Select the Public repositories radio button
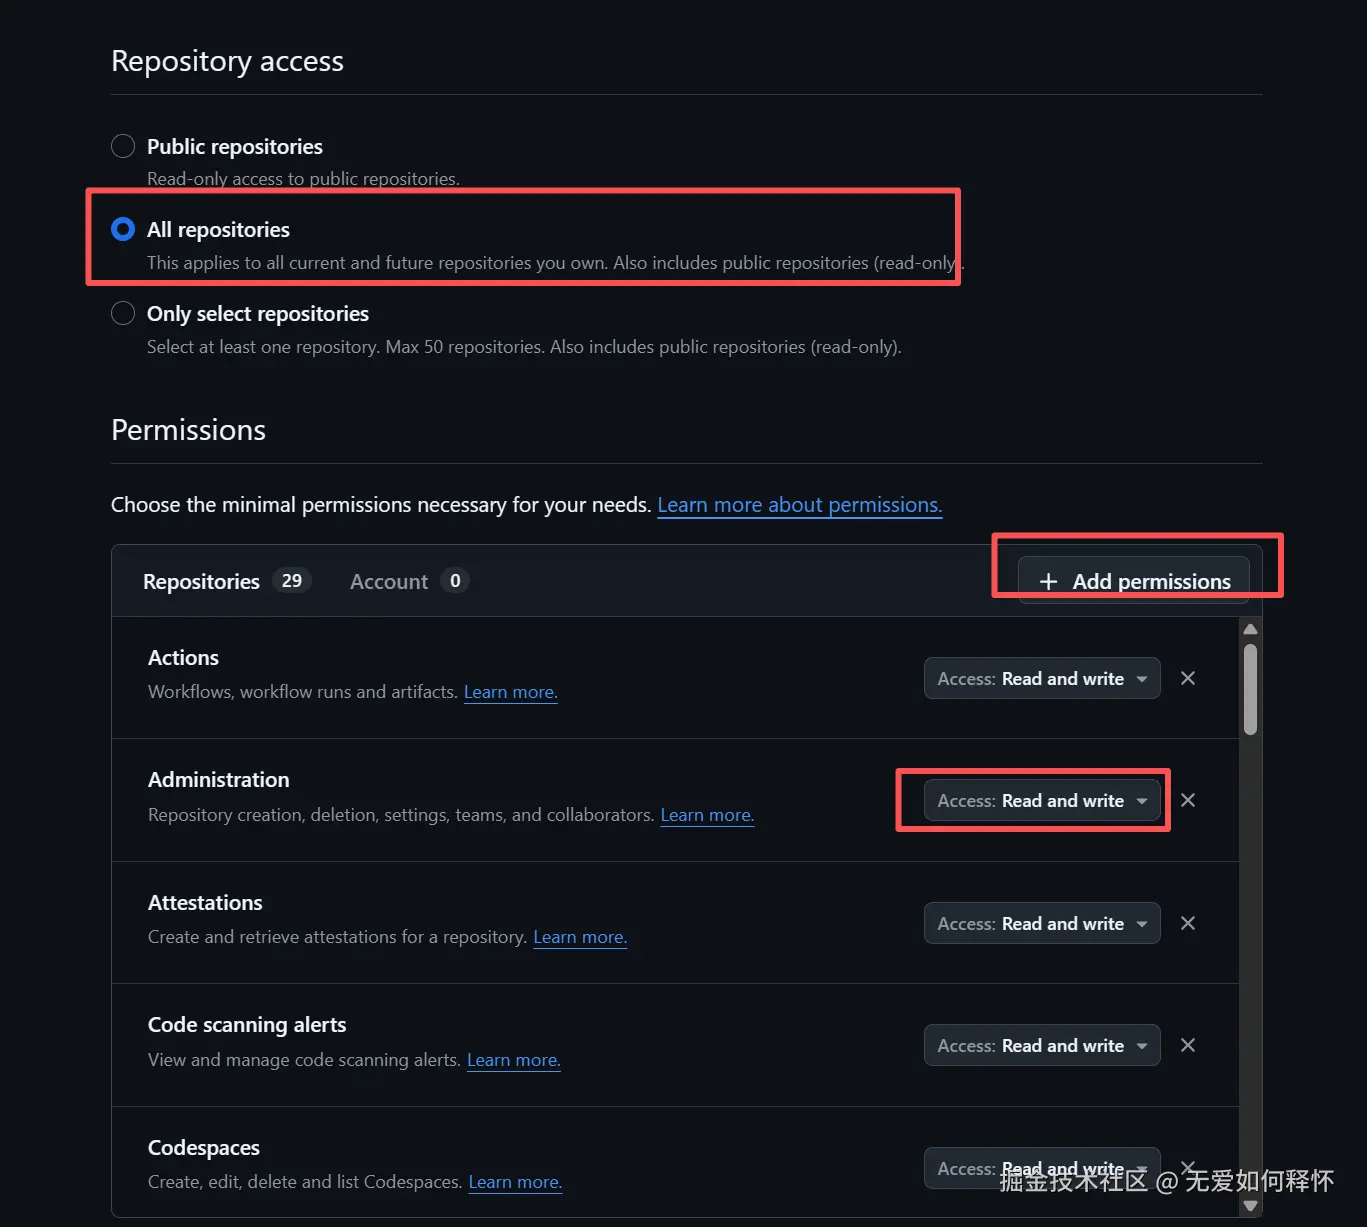Viewport: 1367px width, 1227px height. coord(123,146)
